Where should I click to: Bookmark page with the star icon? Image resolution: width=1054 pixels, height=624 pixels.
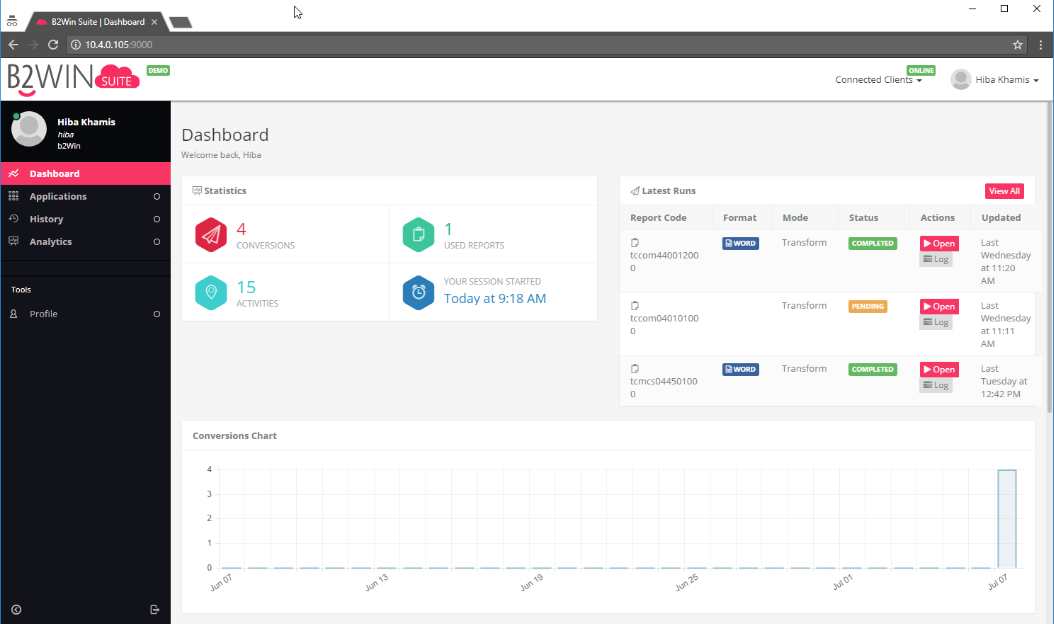pyautogui.click(x=1018, y=45)
